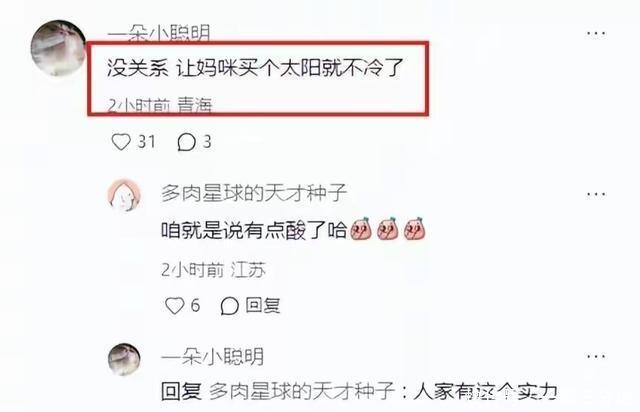Open replies bubble showing 3 comments

coord(187,142)
